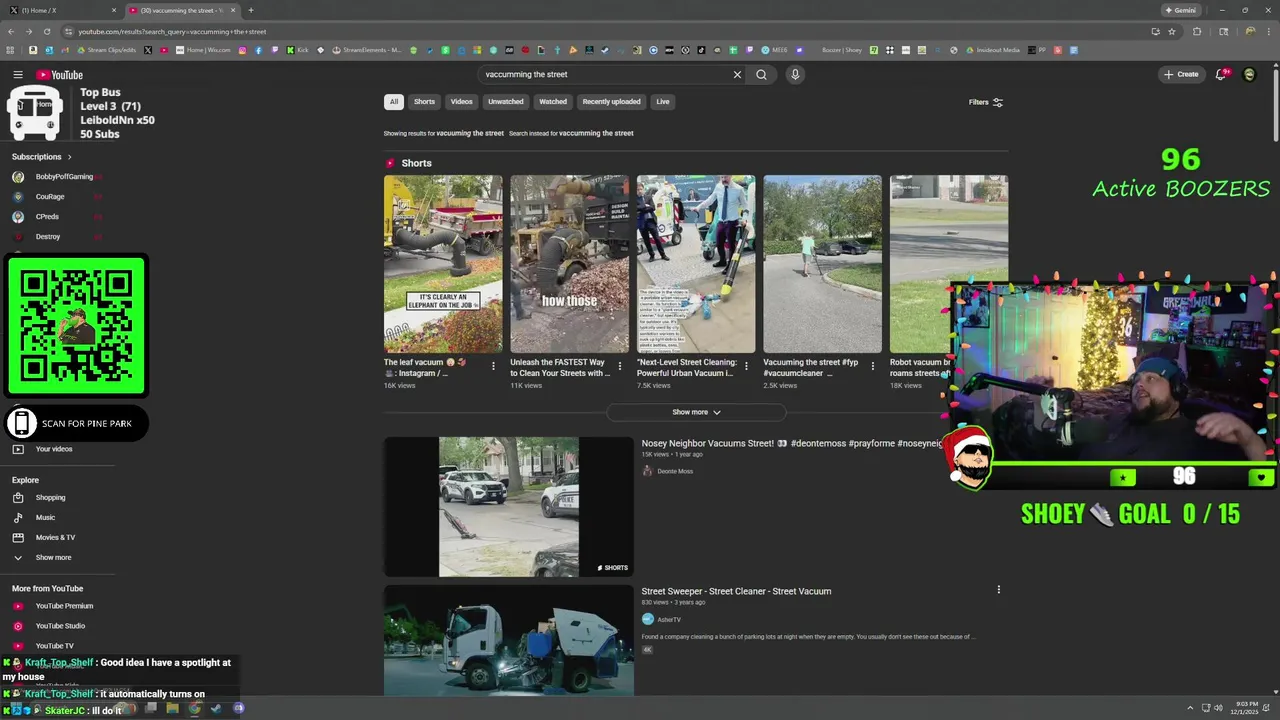This screenshot has width=1280, height=720.
Task: Open options for Street Sweeper video
Action: pos(998,590)
